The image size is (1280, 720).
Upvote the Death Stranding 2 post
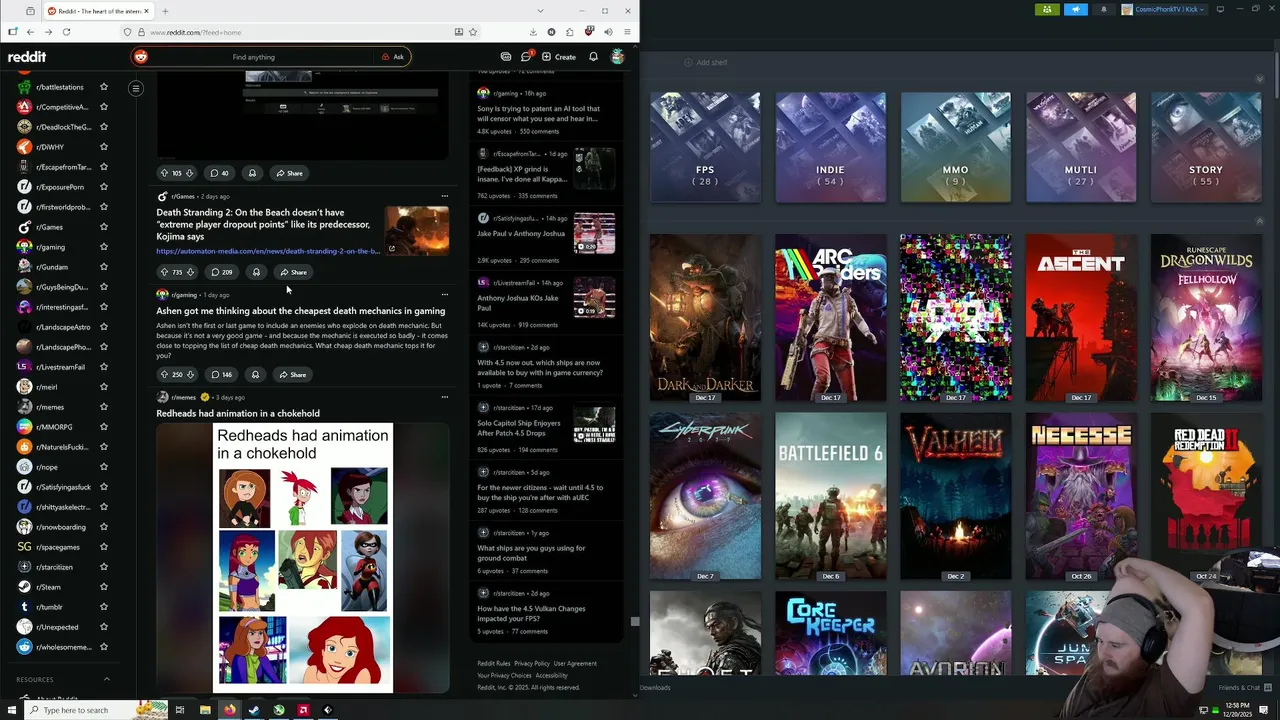pos(164,272)
